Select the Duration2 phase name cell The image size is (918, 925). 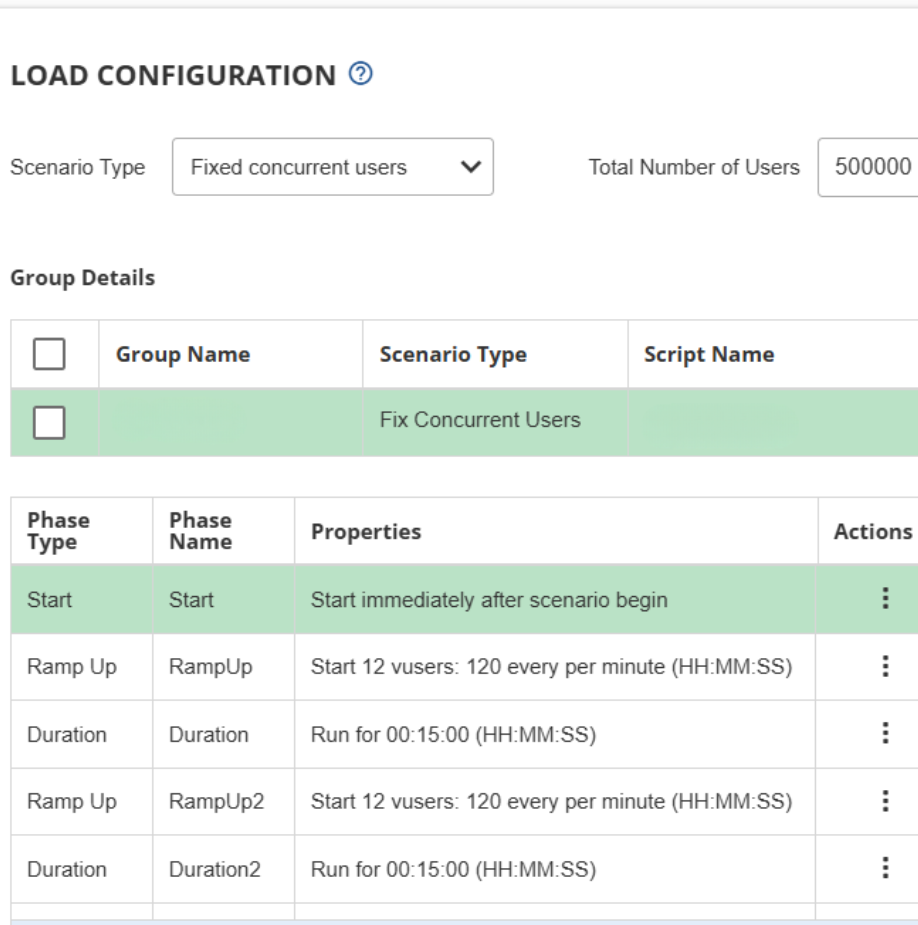pos(214,870)
